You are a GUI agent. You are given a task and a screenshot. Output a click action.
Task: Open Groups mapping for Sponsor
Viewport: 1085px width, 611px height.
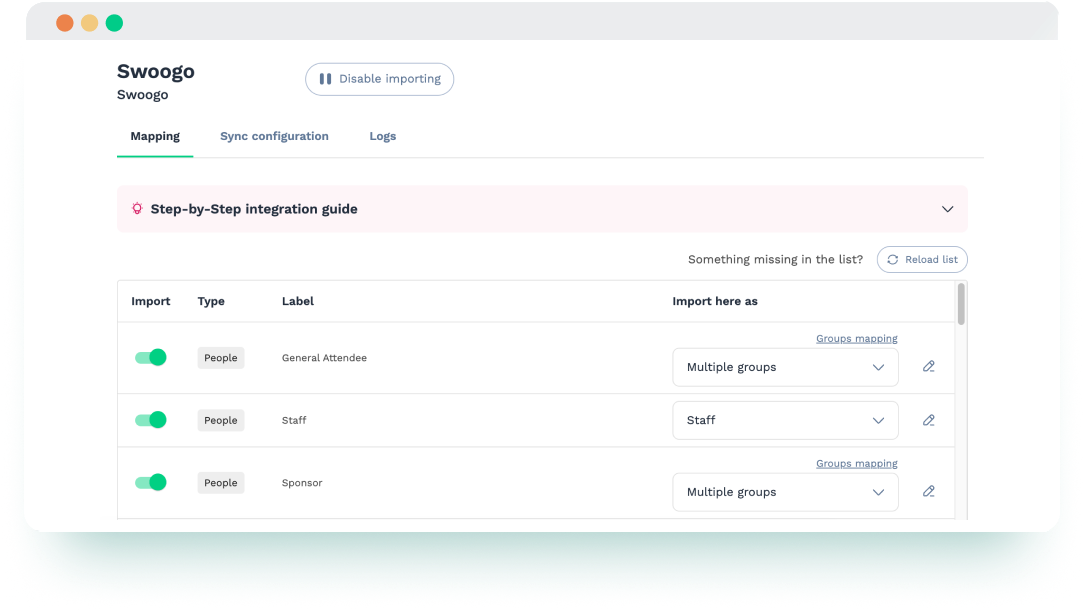pyautogui.click(x=856, y=463)
